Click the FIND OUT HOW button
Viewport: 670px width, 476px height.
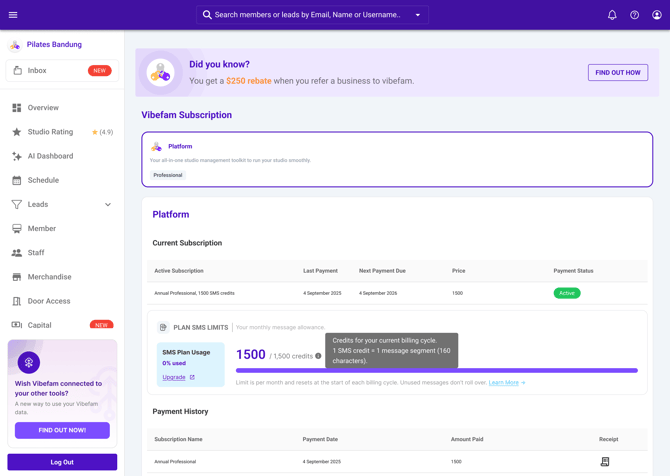point(618,73)
